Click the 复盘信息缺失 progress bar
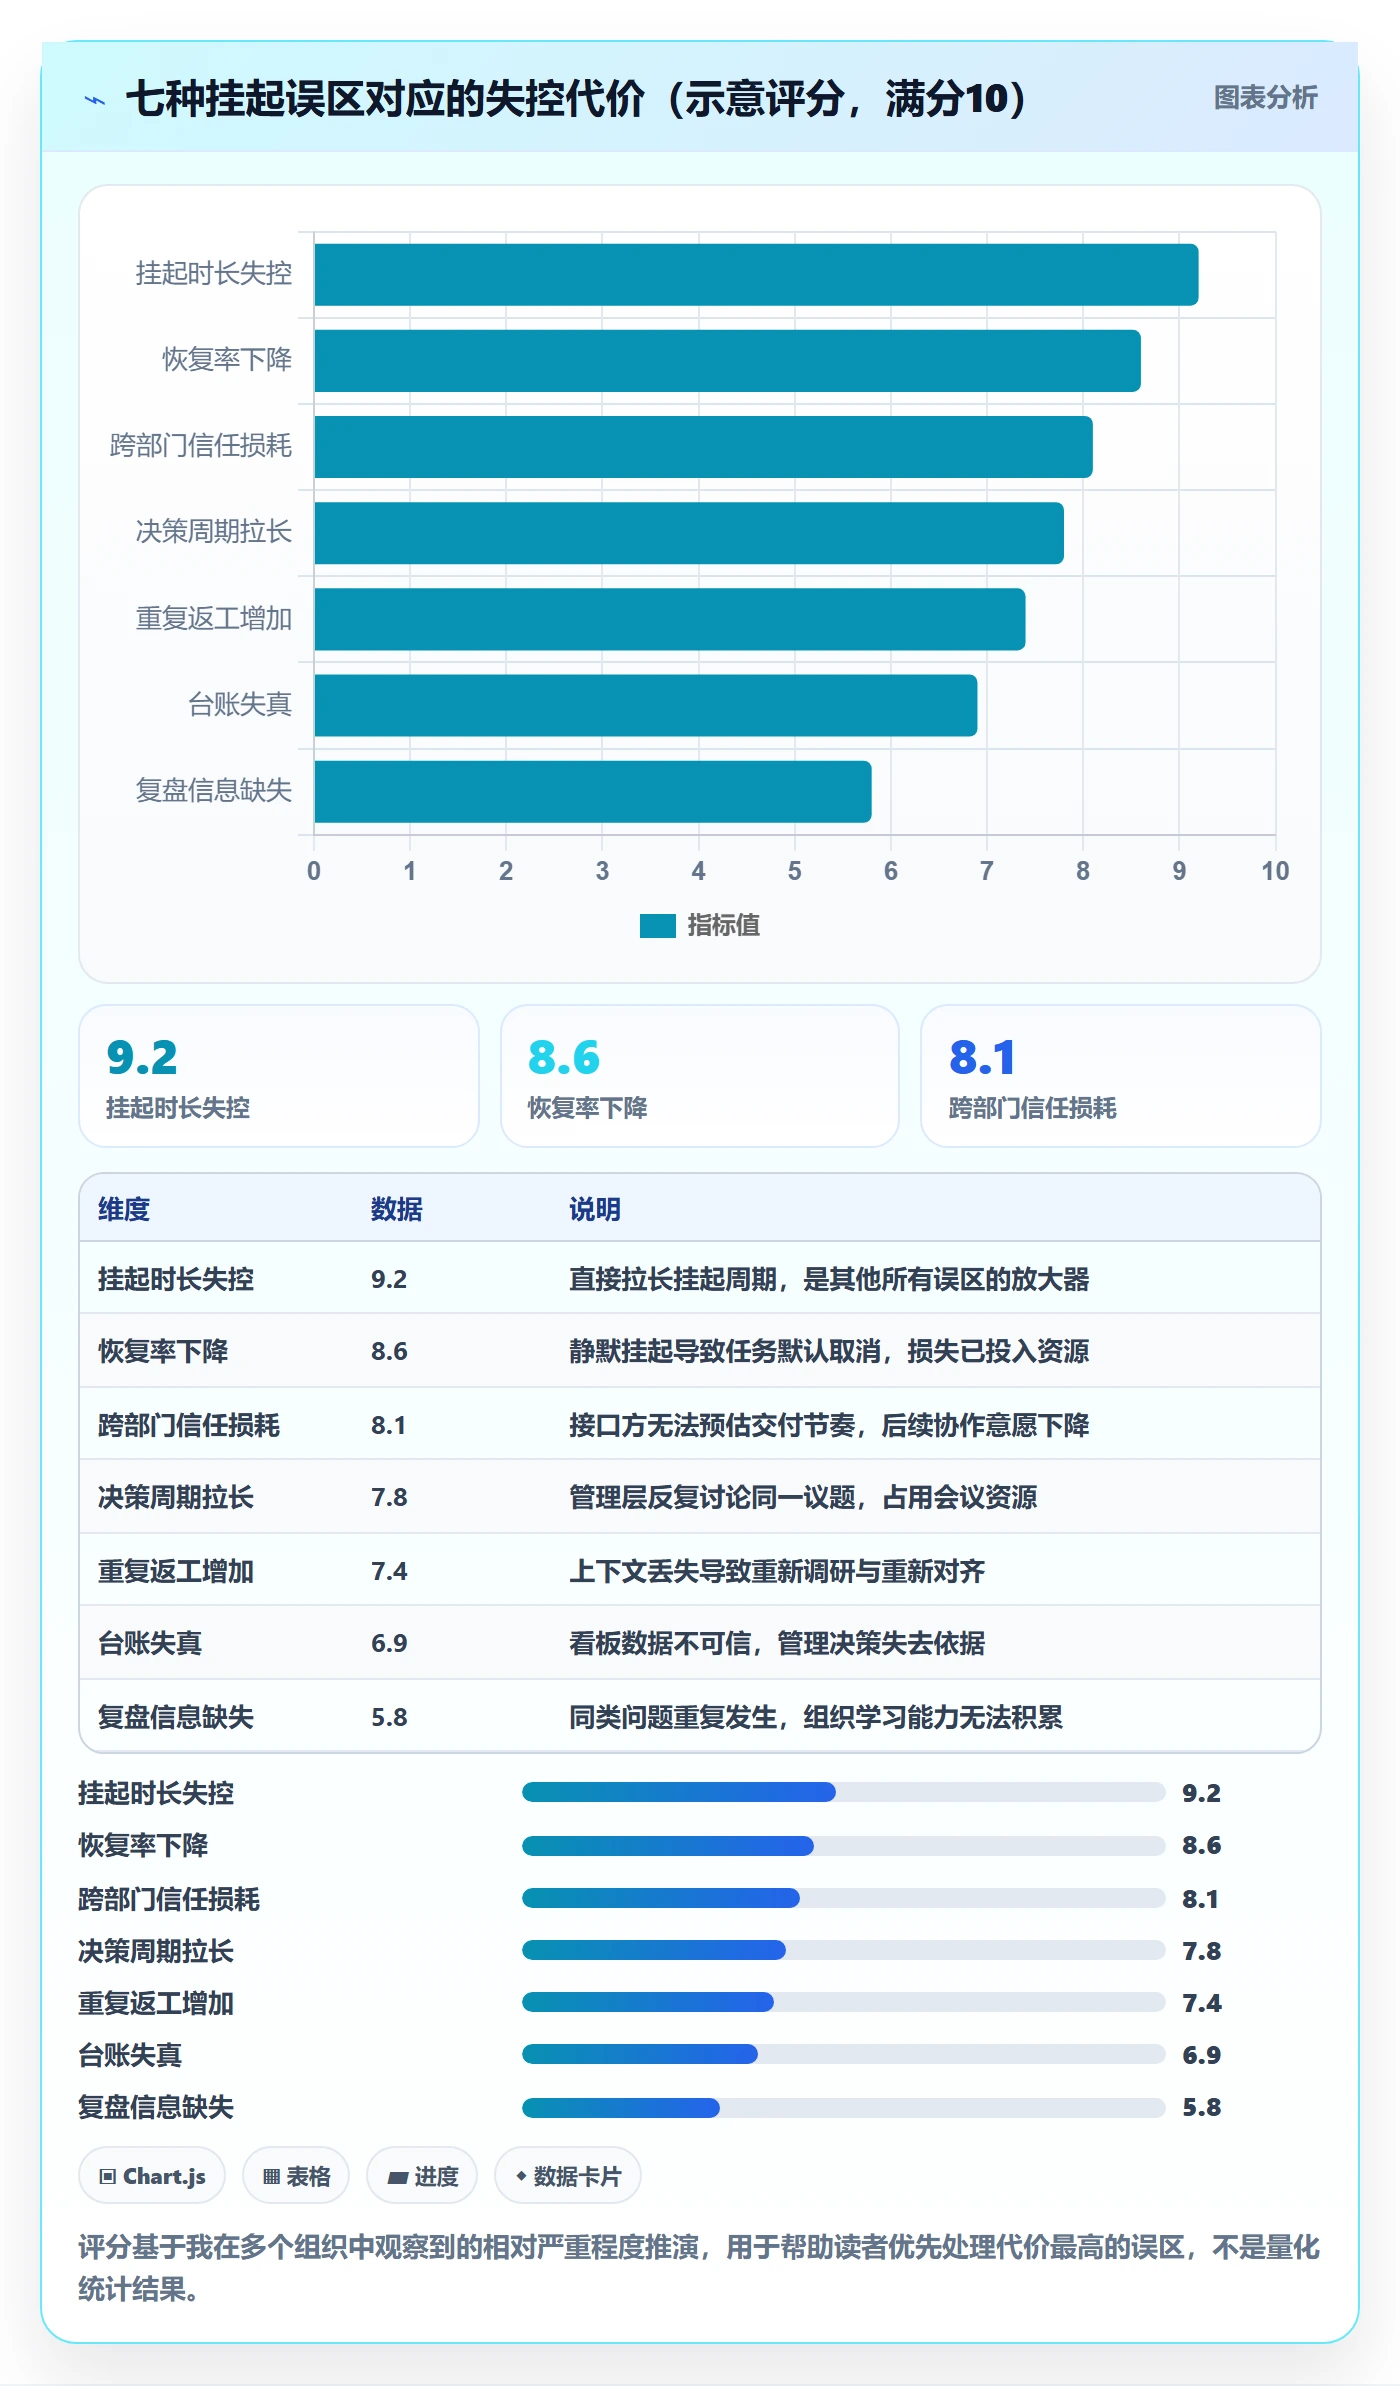Viewport: 1400px width, 2386px height. 844,2108
